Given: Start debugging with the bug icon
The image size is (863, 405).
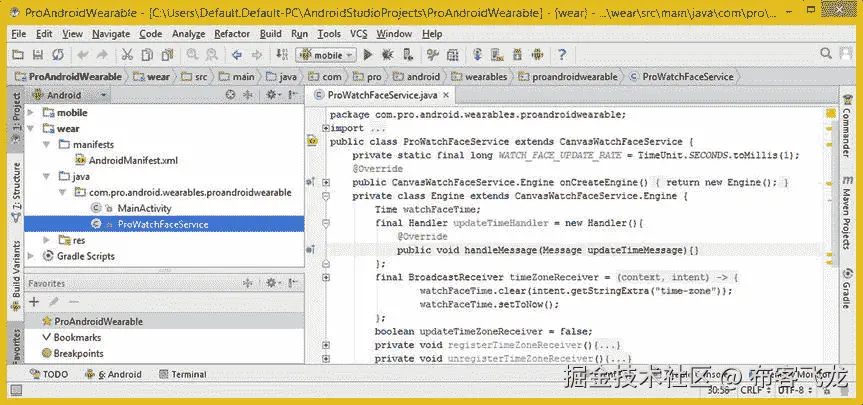Looking at the screenshot, I should tap(387, 54).
